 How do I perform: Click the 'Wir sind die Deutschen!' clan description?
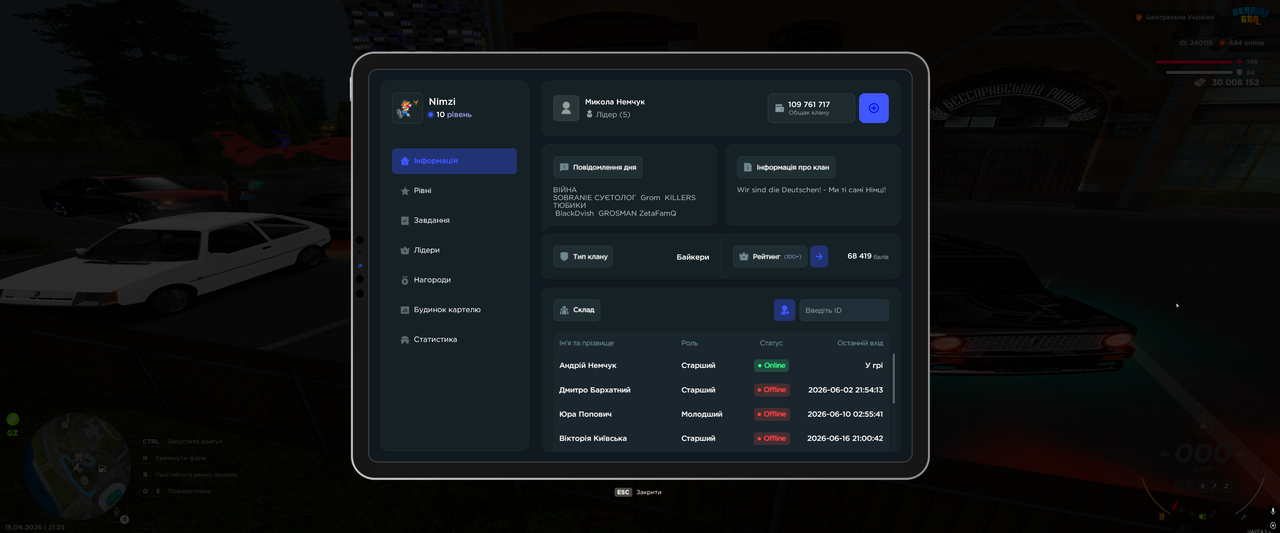pos(811,190)
